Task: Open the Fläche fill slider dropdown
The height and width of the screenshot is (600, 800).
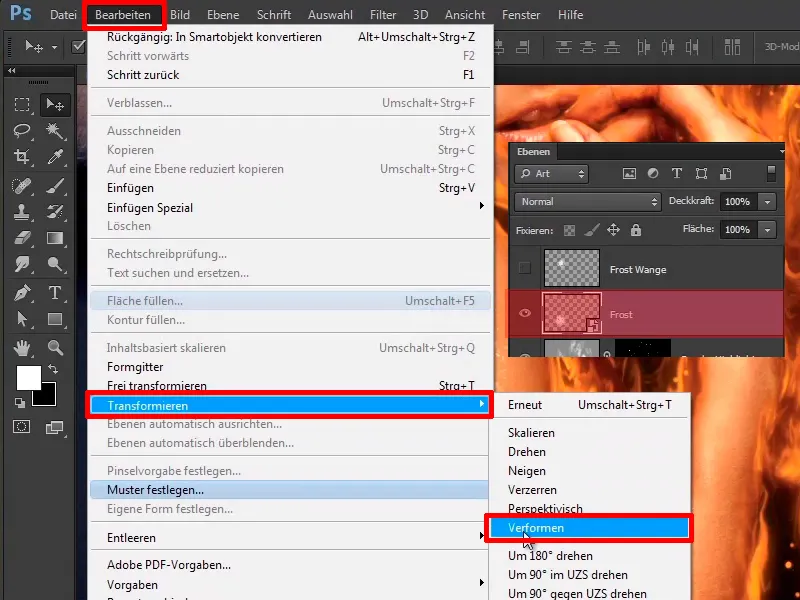Action: tap(767, 230)
